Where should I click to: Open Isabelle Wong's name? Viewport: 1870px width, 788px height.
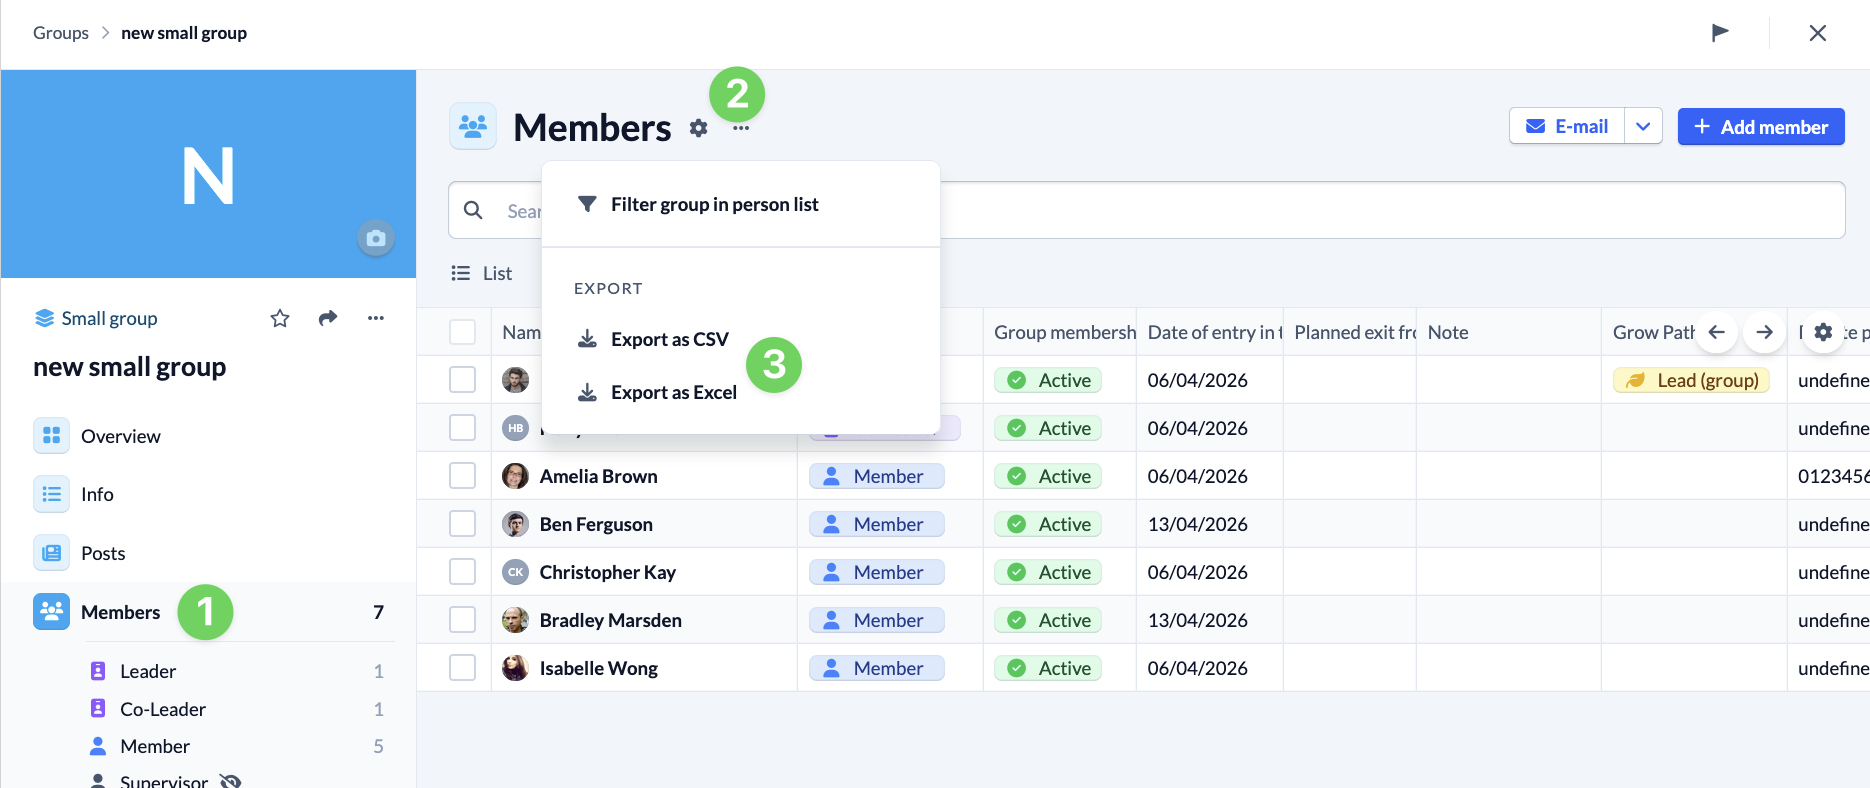click(598, 668)
